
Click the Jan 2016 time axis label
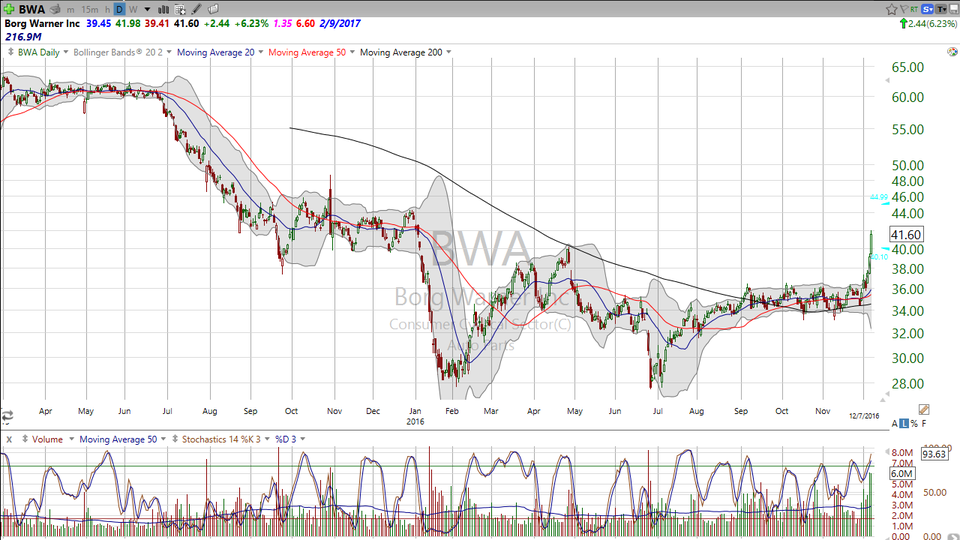[x=415, y=416]
